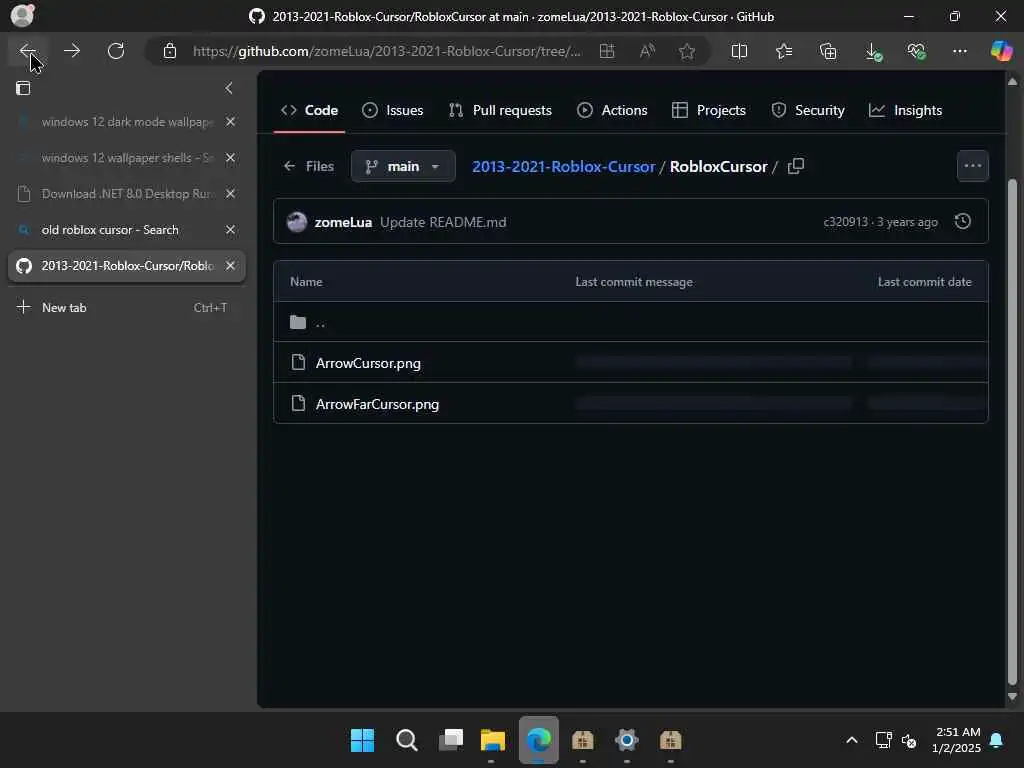Open Settings gear app in taskbar
Viewport: 1024px width, 768px height.
[626, 740]
